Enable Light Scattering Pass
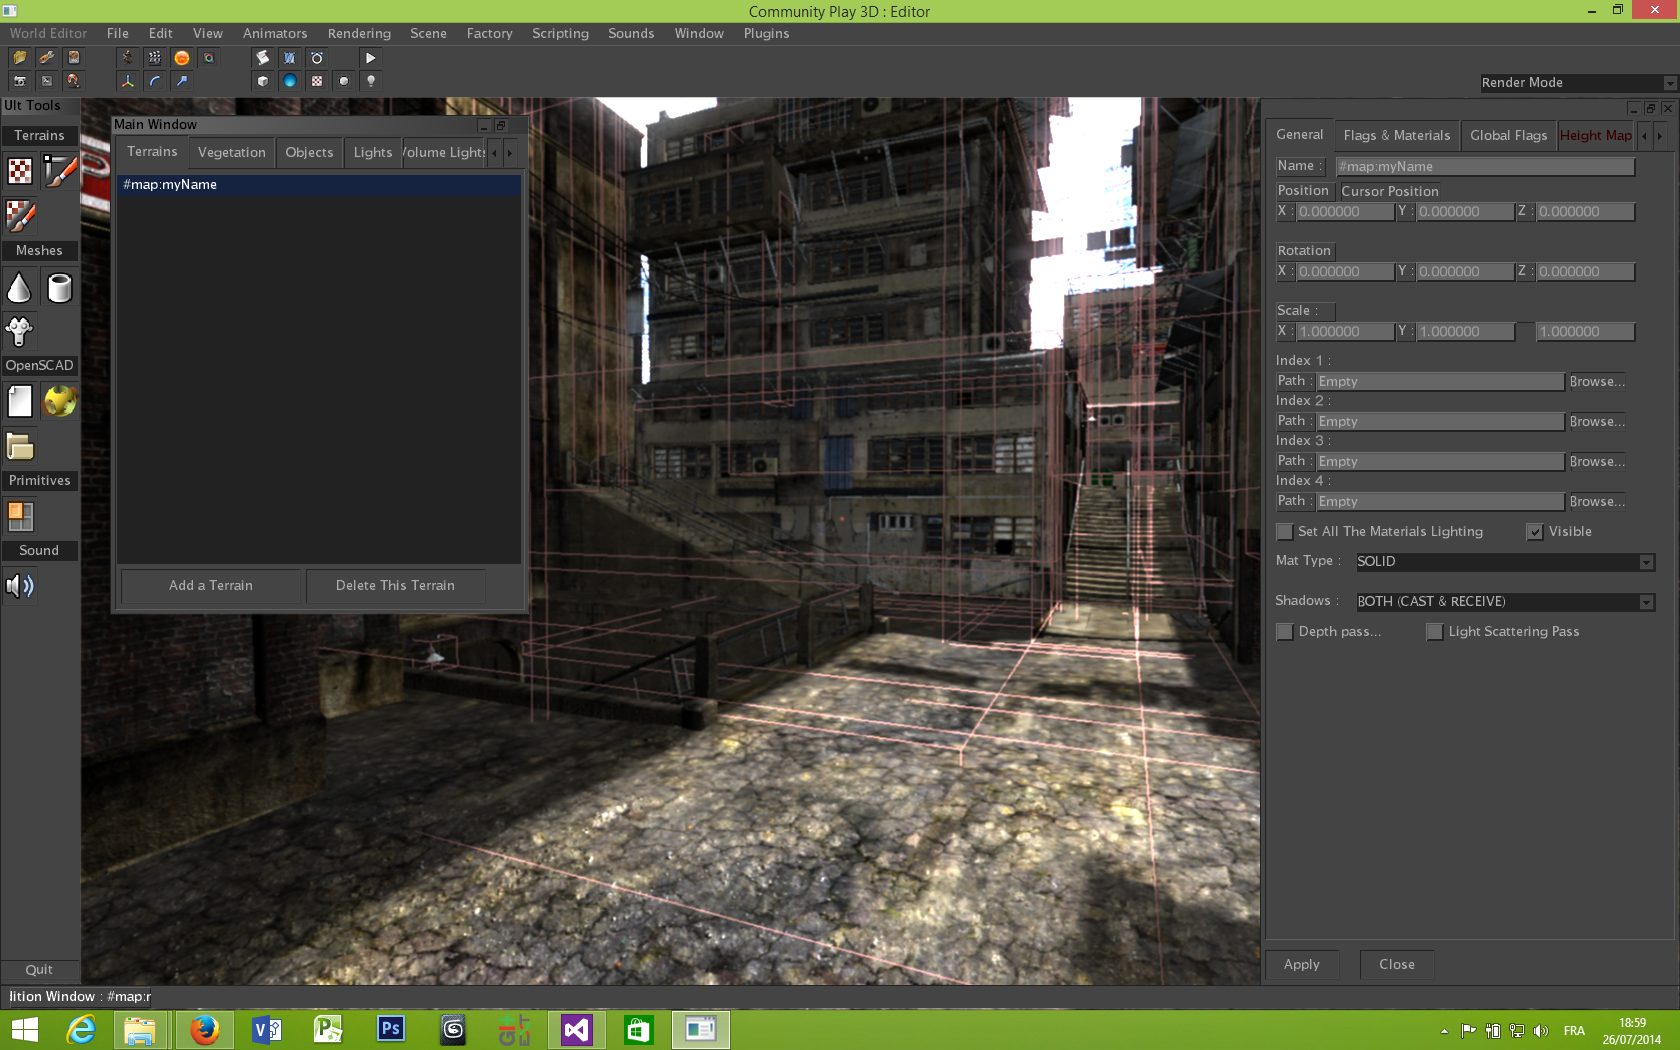 [x=1435, y=631]
